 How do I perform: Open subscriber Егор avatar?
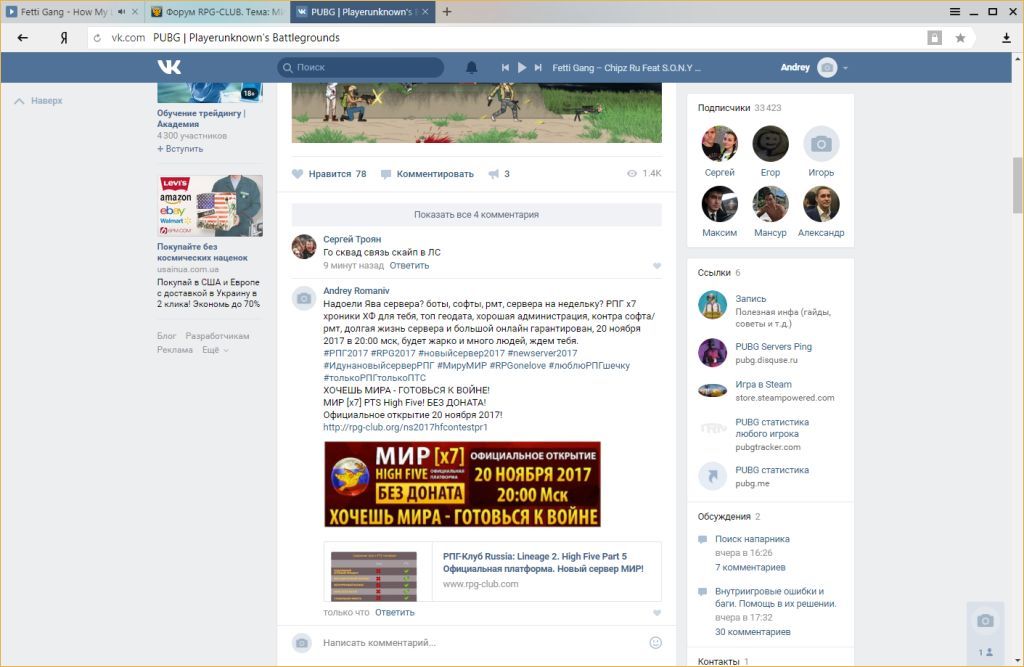click(771, 143)
